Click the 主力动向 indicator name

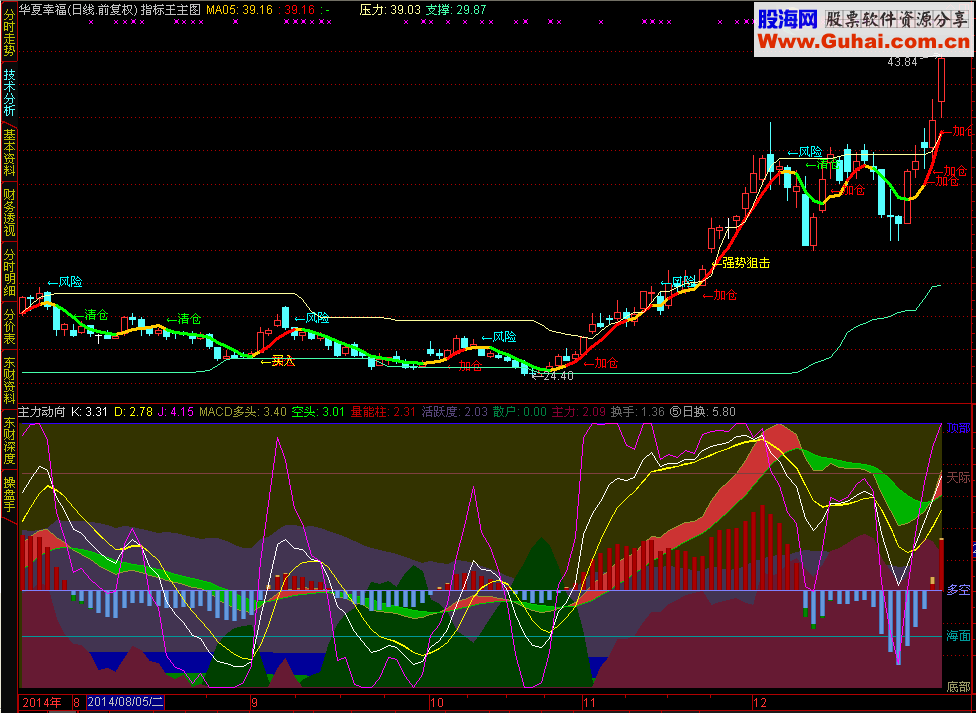(42, 411)
